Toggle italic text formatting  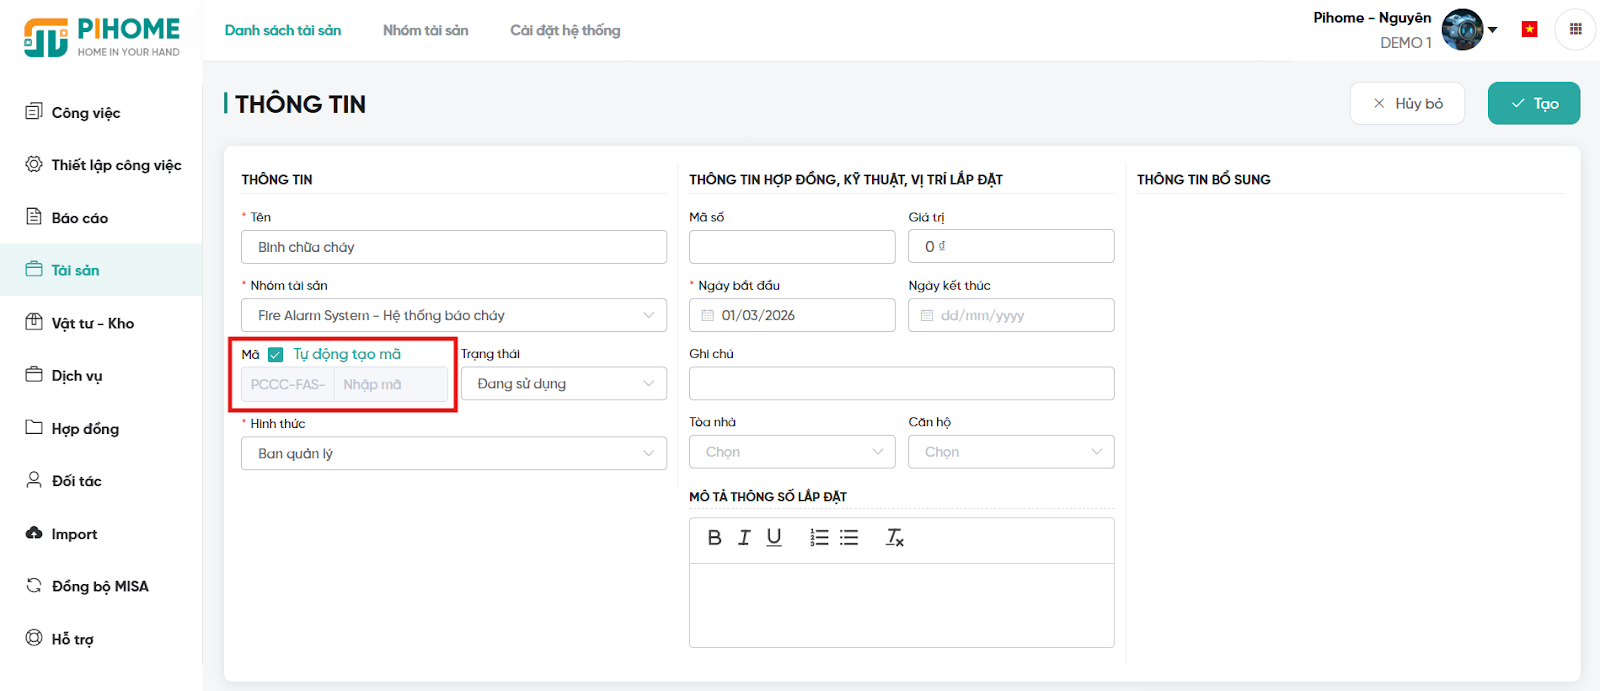pos(744,538)
